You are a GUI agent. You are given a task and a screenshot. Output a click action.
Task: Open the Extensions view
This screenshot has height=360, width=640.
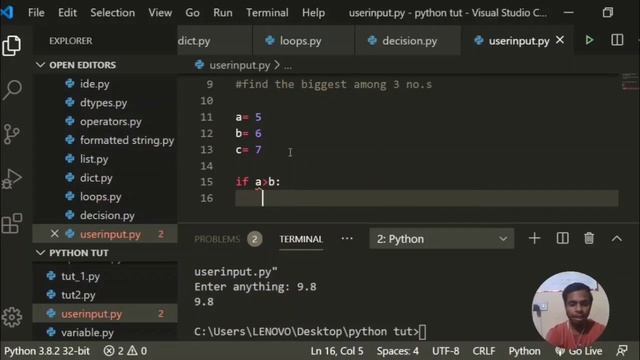[12, 223]
